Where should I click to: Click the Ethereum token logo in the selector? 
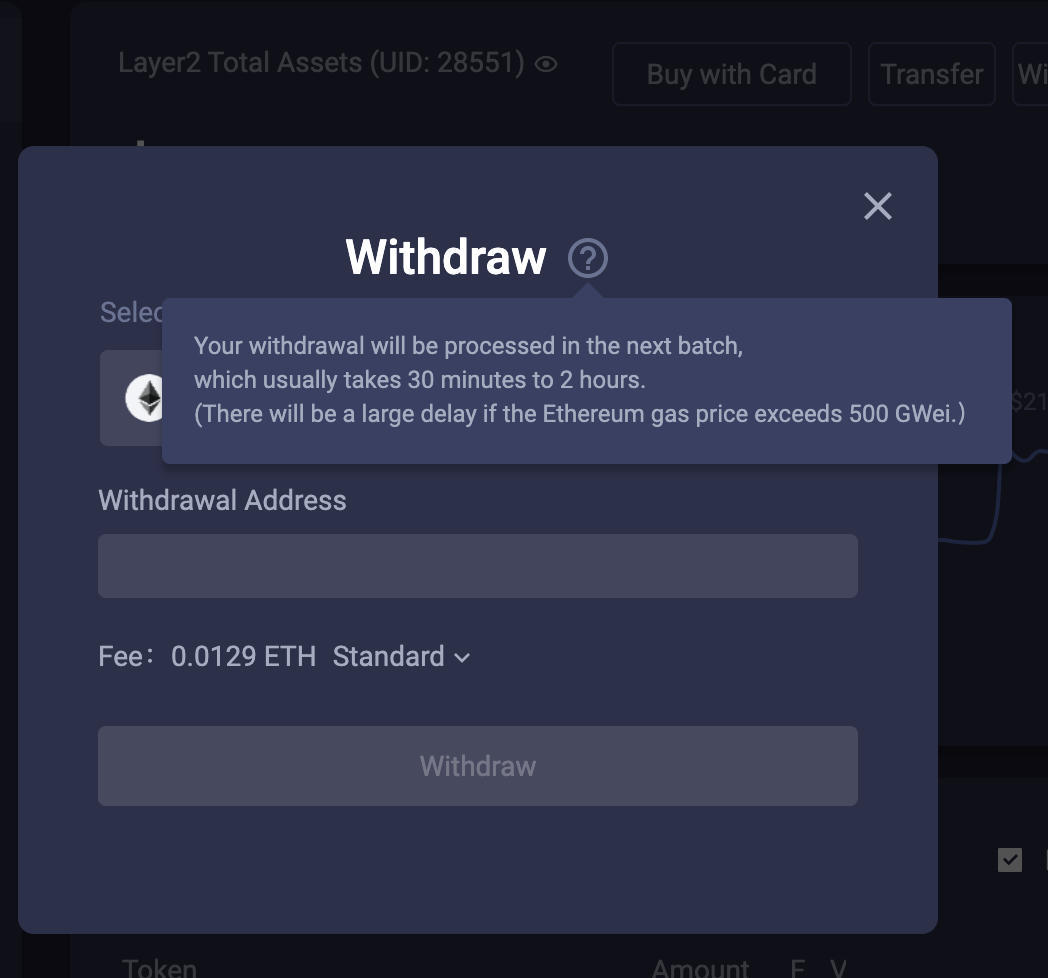click(x=148, y=398)
